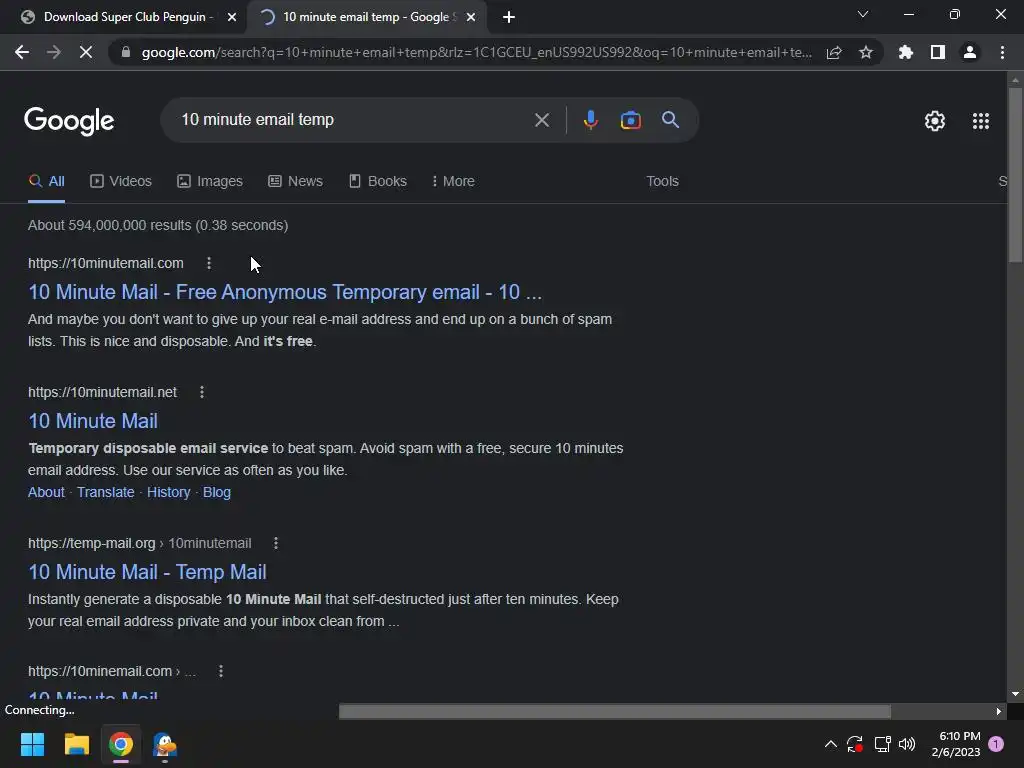The height and width of the screenshot is (768, 1024).
Task: Stop loading the page
Action: click(86, 52)
